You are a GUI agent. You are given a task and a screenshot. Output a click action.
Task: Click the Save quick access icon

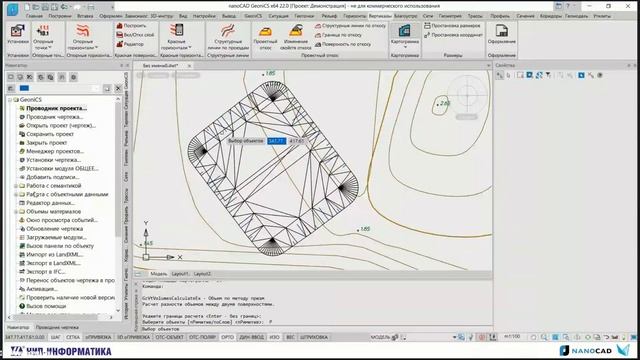(x=45, y=7)
